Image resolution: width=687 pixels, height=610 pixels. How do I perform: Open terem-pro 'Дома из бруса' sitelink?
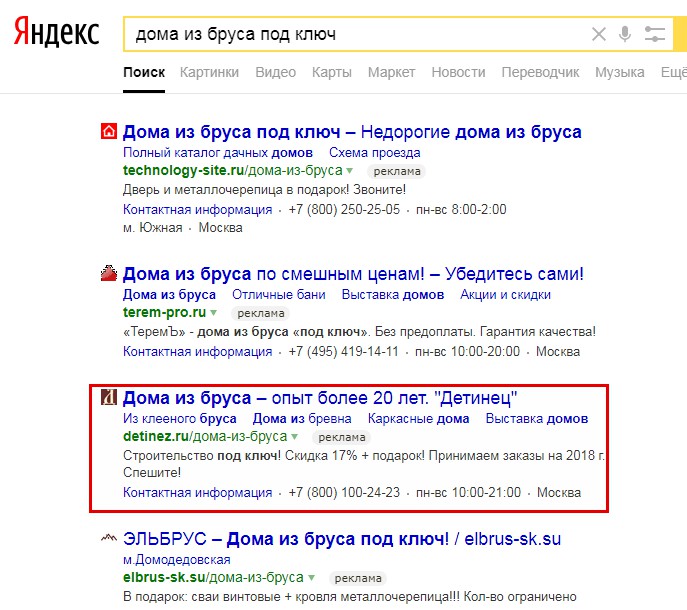pos(169,294)
